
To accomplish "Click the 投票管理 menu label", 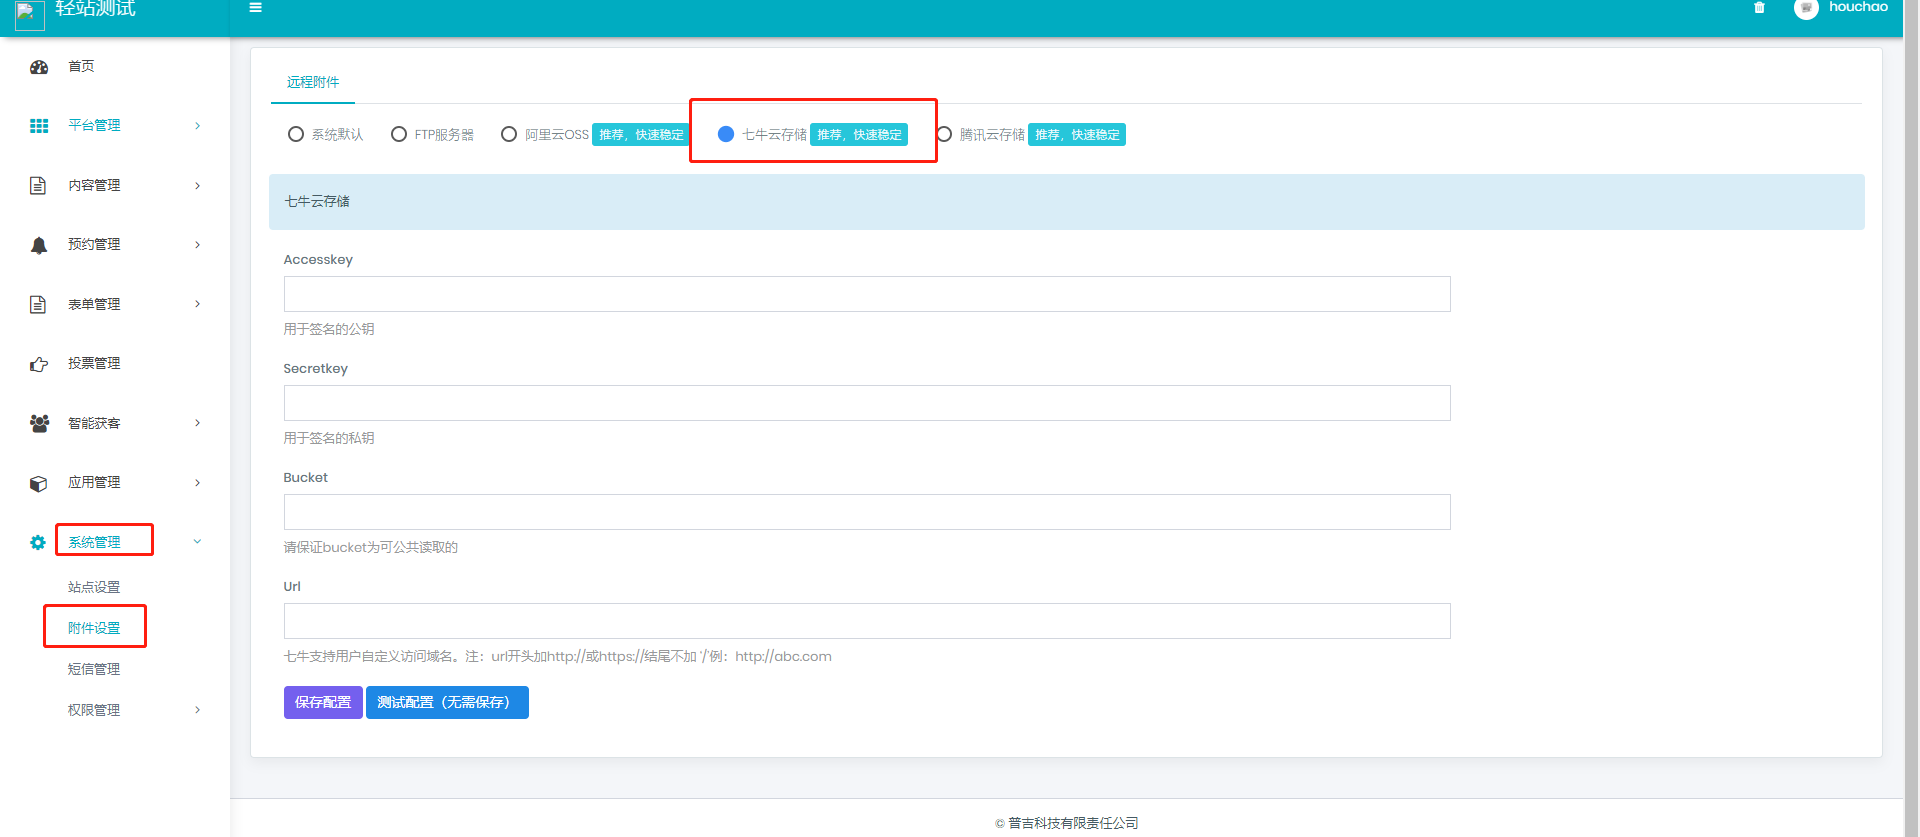I will click(94, 363).
